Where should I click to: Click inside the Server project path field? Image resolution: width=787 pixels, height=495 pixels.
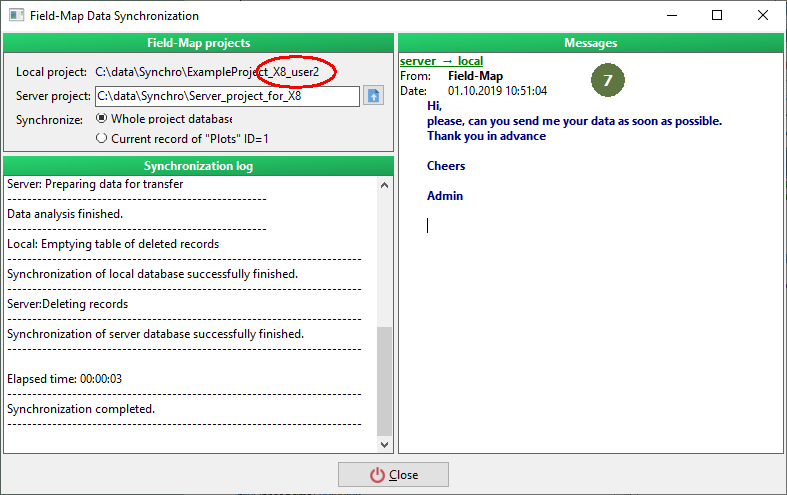click(x=227, y=96)
